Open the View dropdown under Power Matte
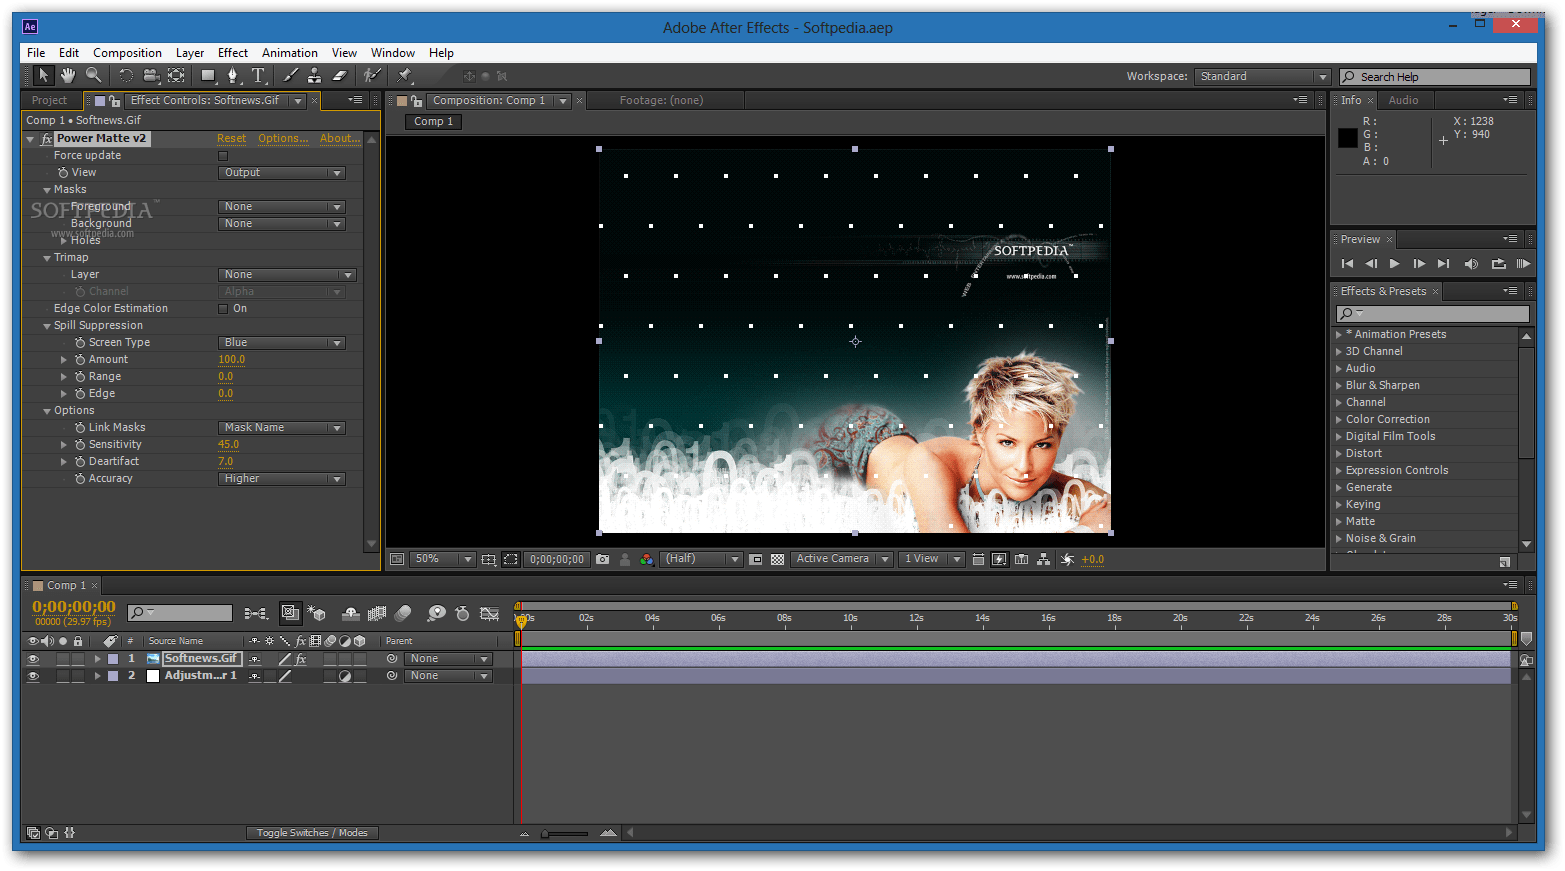Image resolution: width=1565 pixels, height=871 pixels. (281, 172)
